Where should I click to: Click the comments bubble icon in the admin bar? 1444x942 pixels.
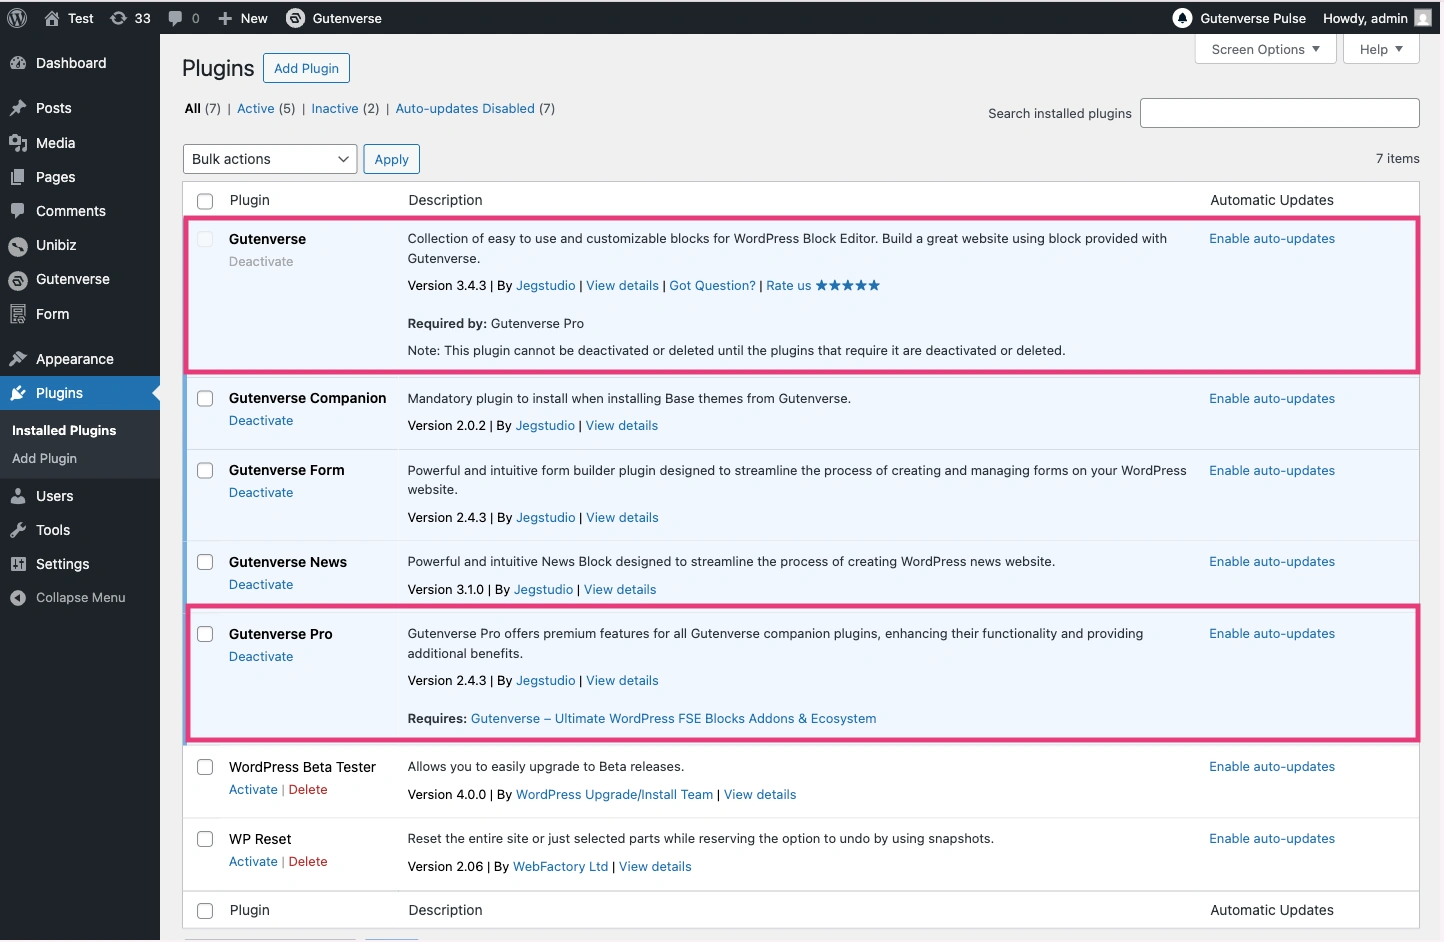point(176,18)
